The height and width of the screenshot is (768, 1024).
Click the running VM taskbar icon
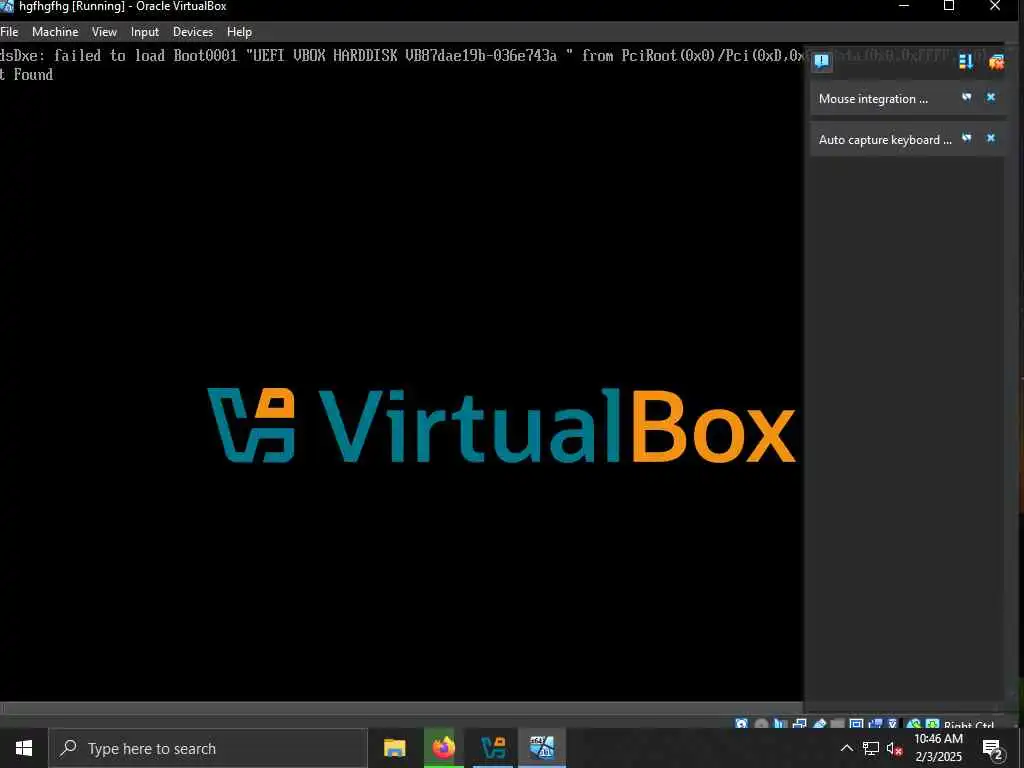point(541,748)
